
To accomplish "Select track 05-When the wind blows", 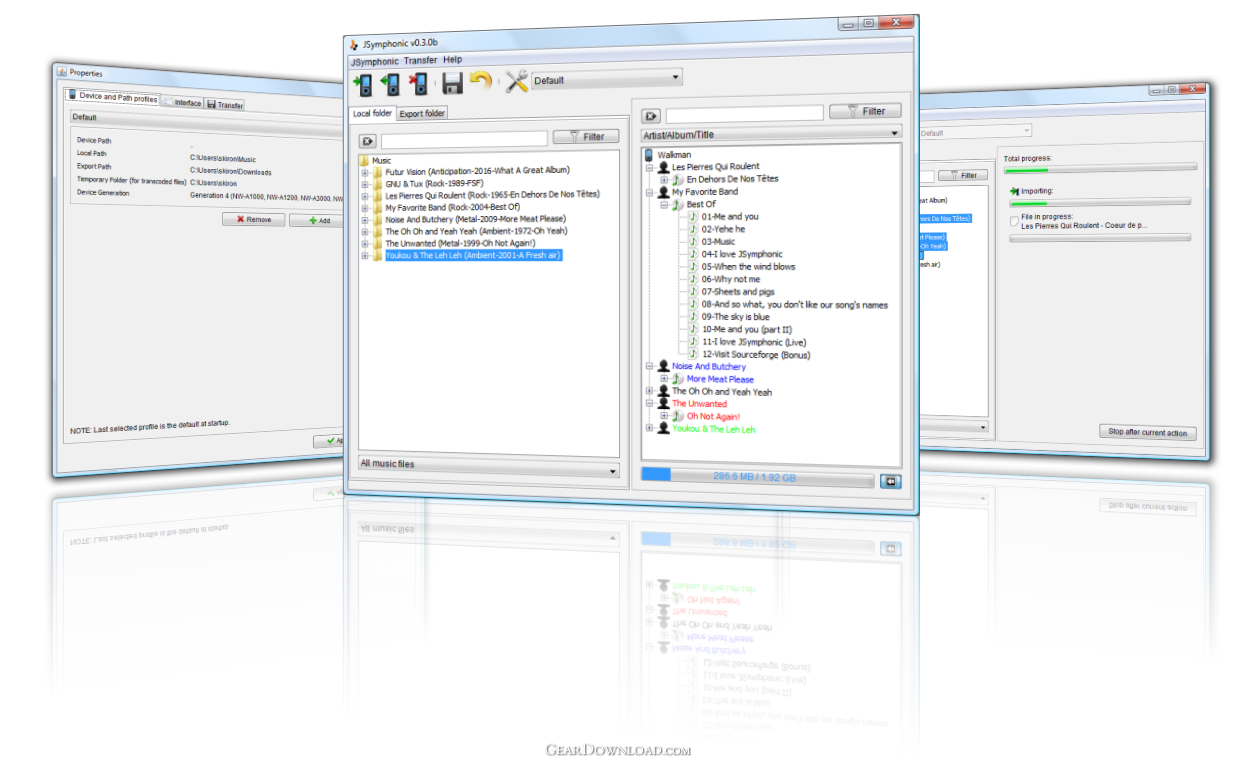I will pos(748,267).
